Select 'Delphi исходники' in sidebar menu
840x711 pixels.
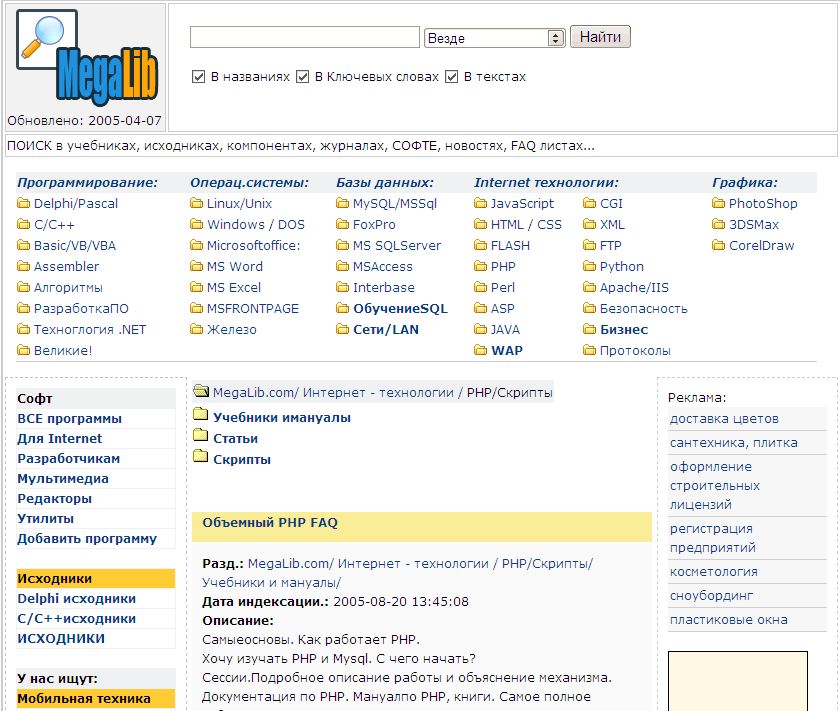(x=76, y=599)
